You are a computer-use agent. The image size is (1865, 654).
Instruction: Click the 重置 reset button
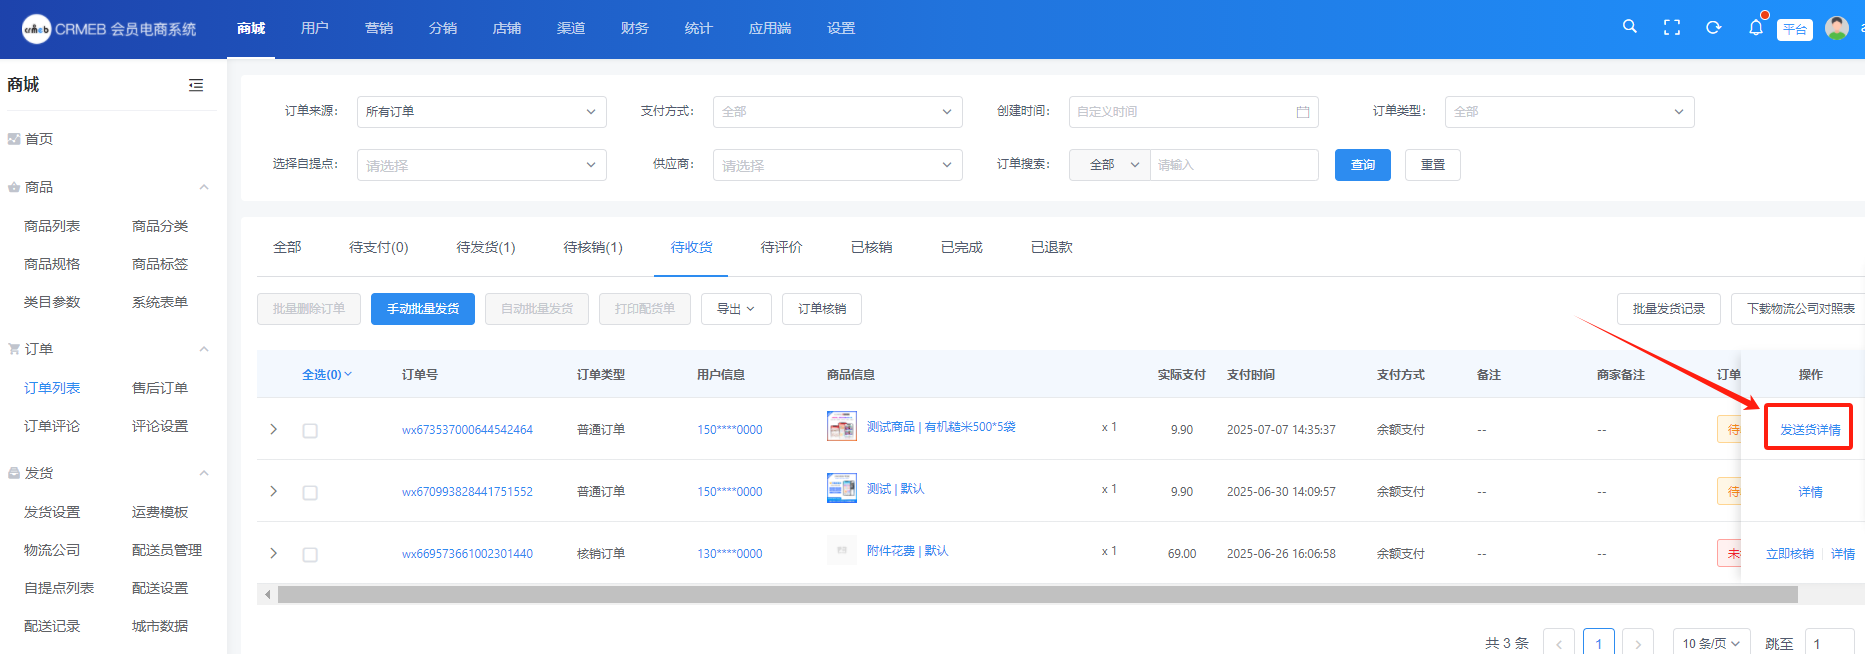tap(1433, 165)
